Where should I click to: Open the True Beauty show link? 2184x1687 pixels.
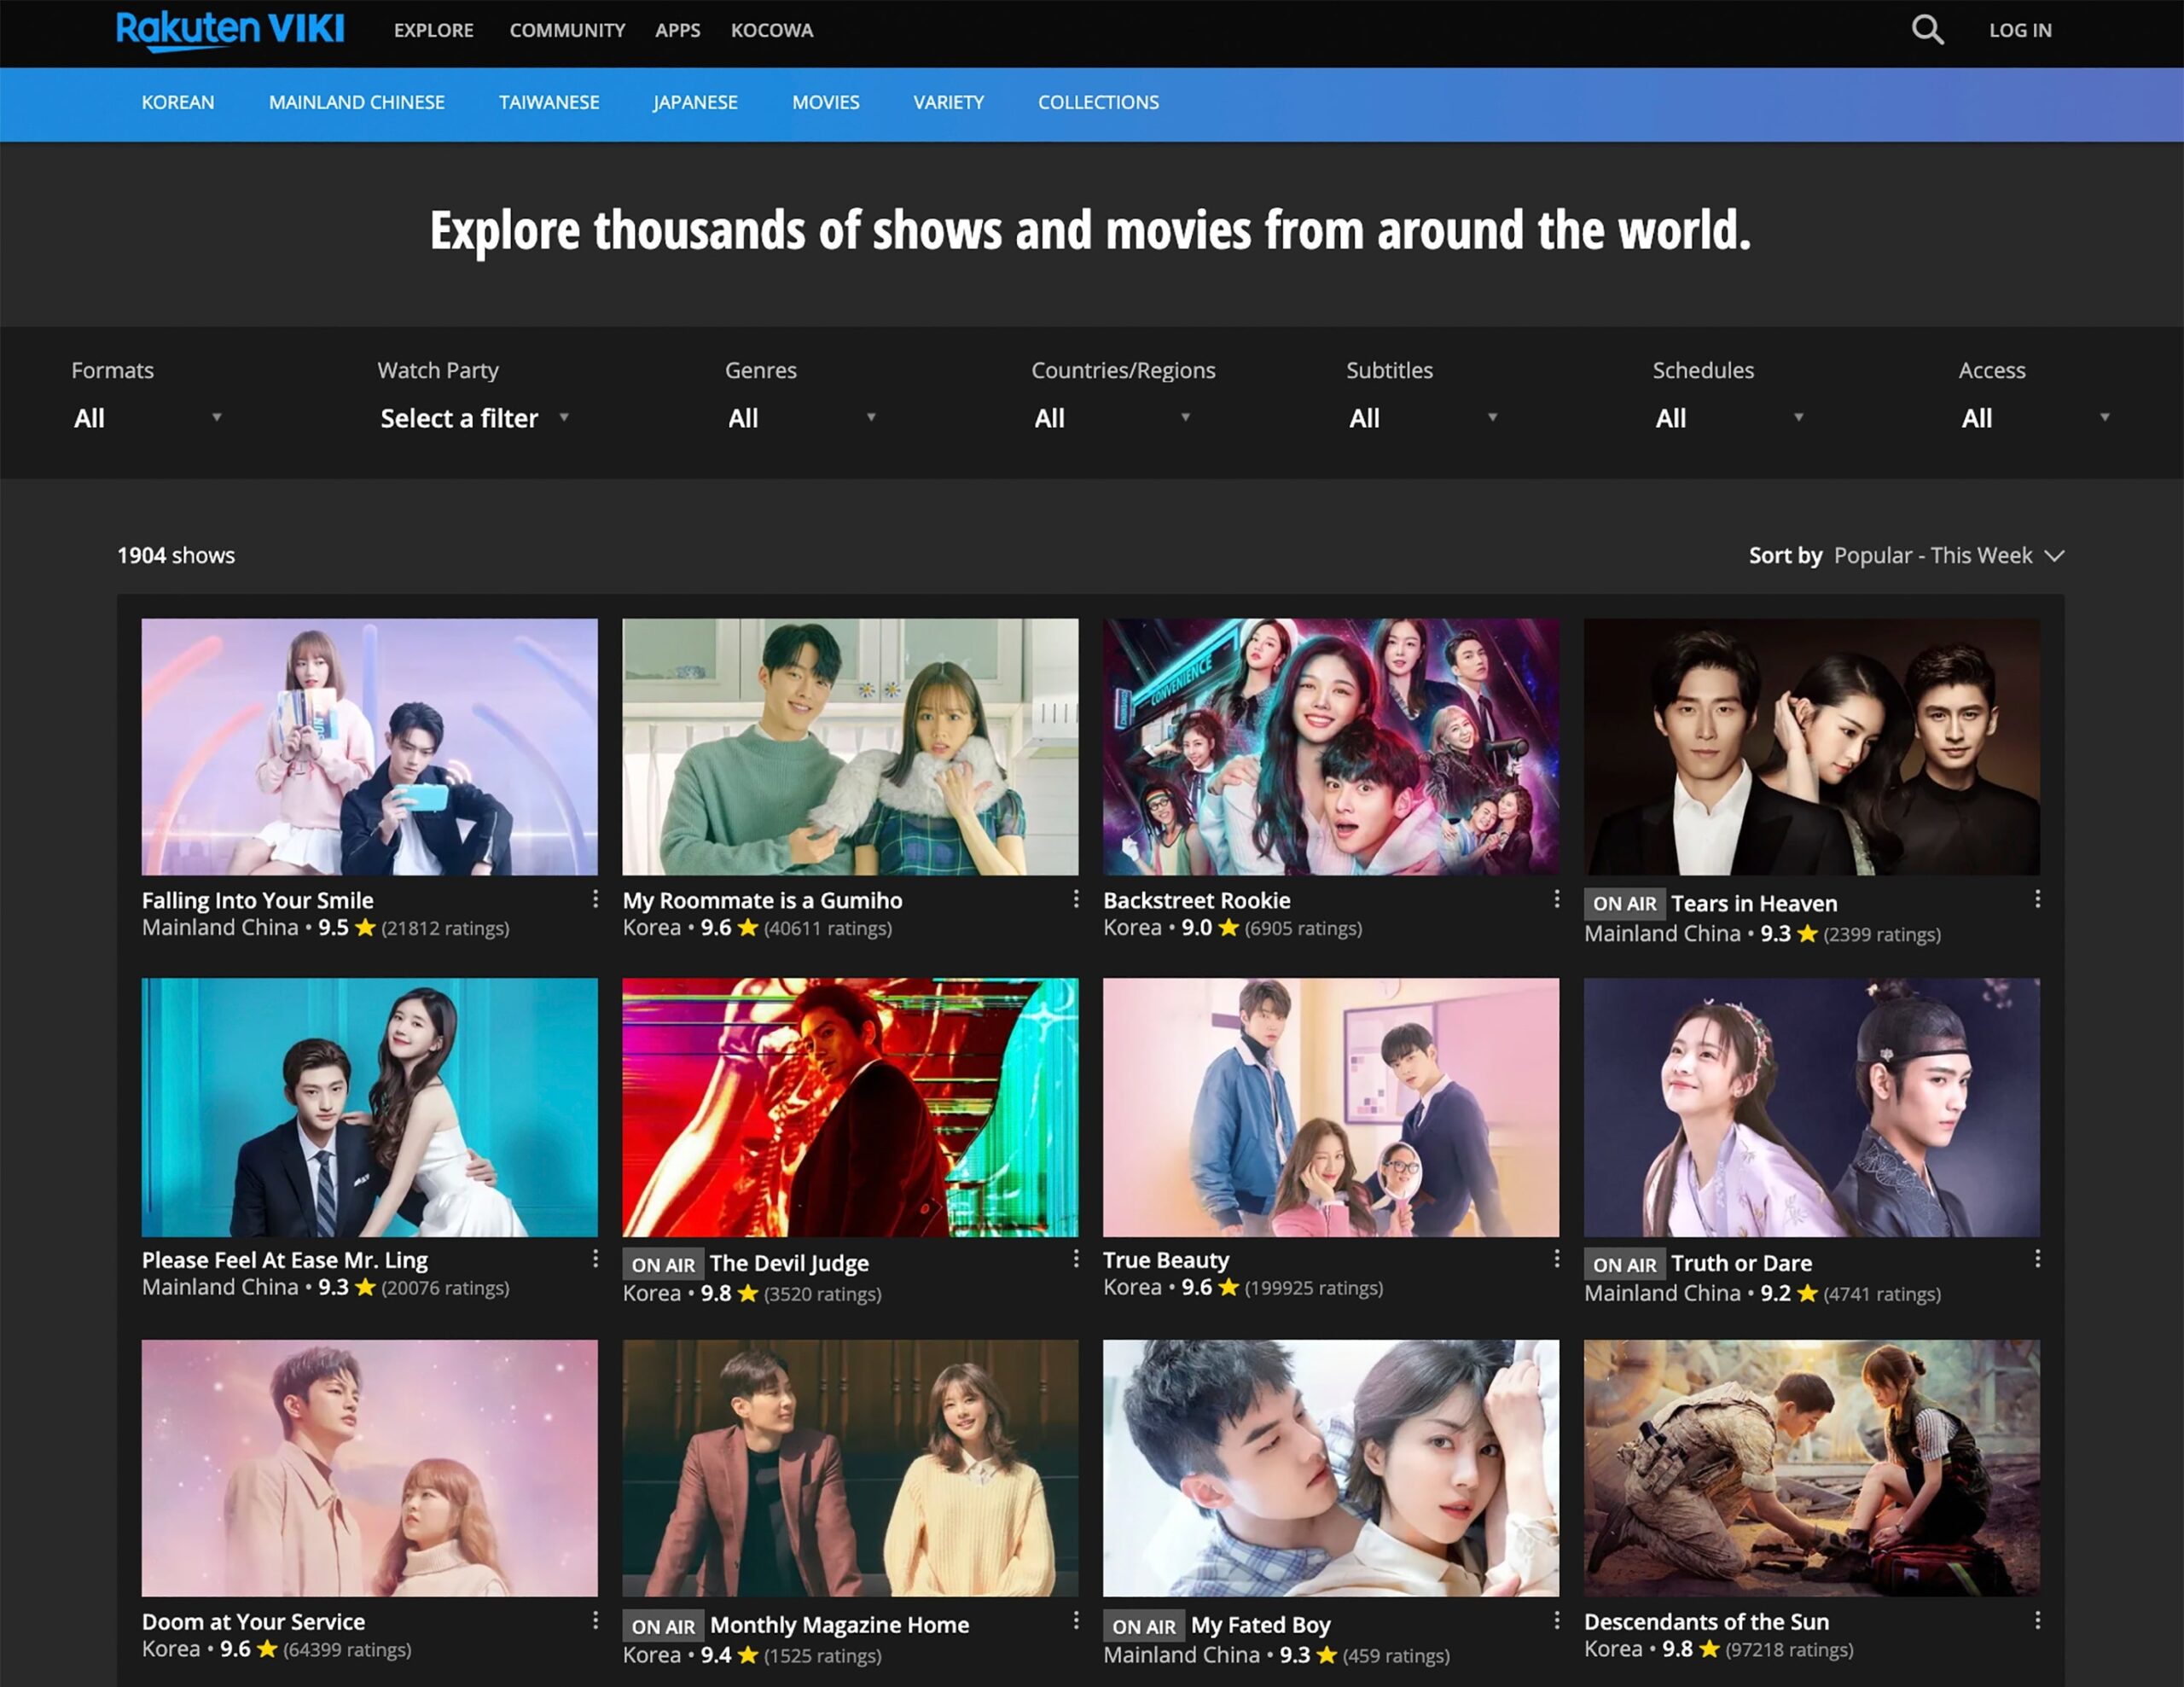[x=1165, y=1259]
